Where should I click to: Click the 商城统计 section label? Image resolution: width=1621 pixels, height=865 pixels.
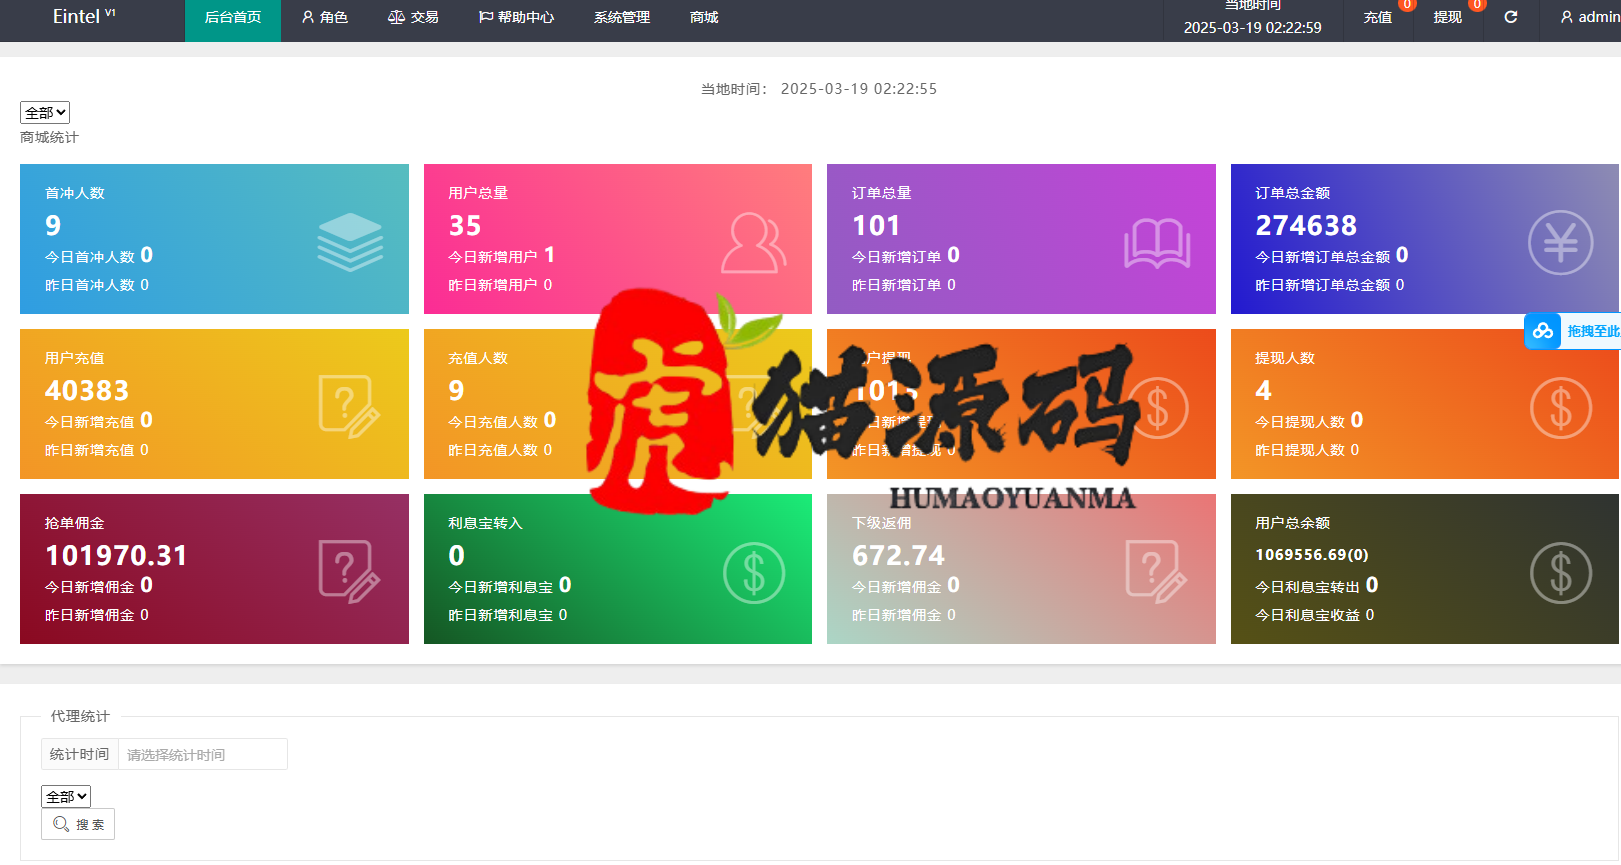pyautogui.click(x=49, y=137)
